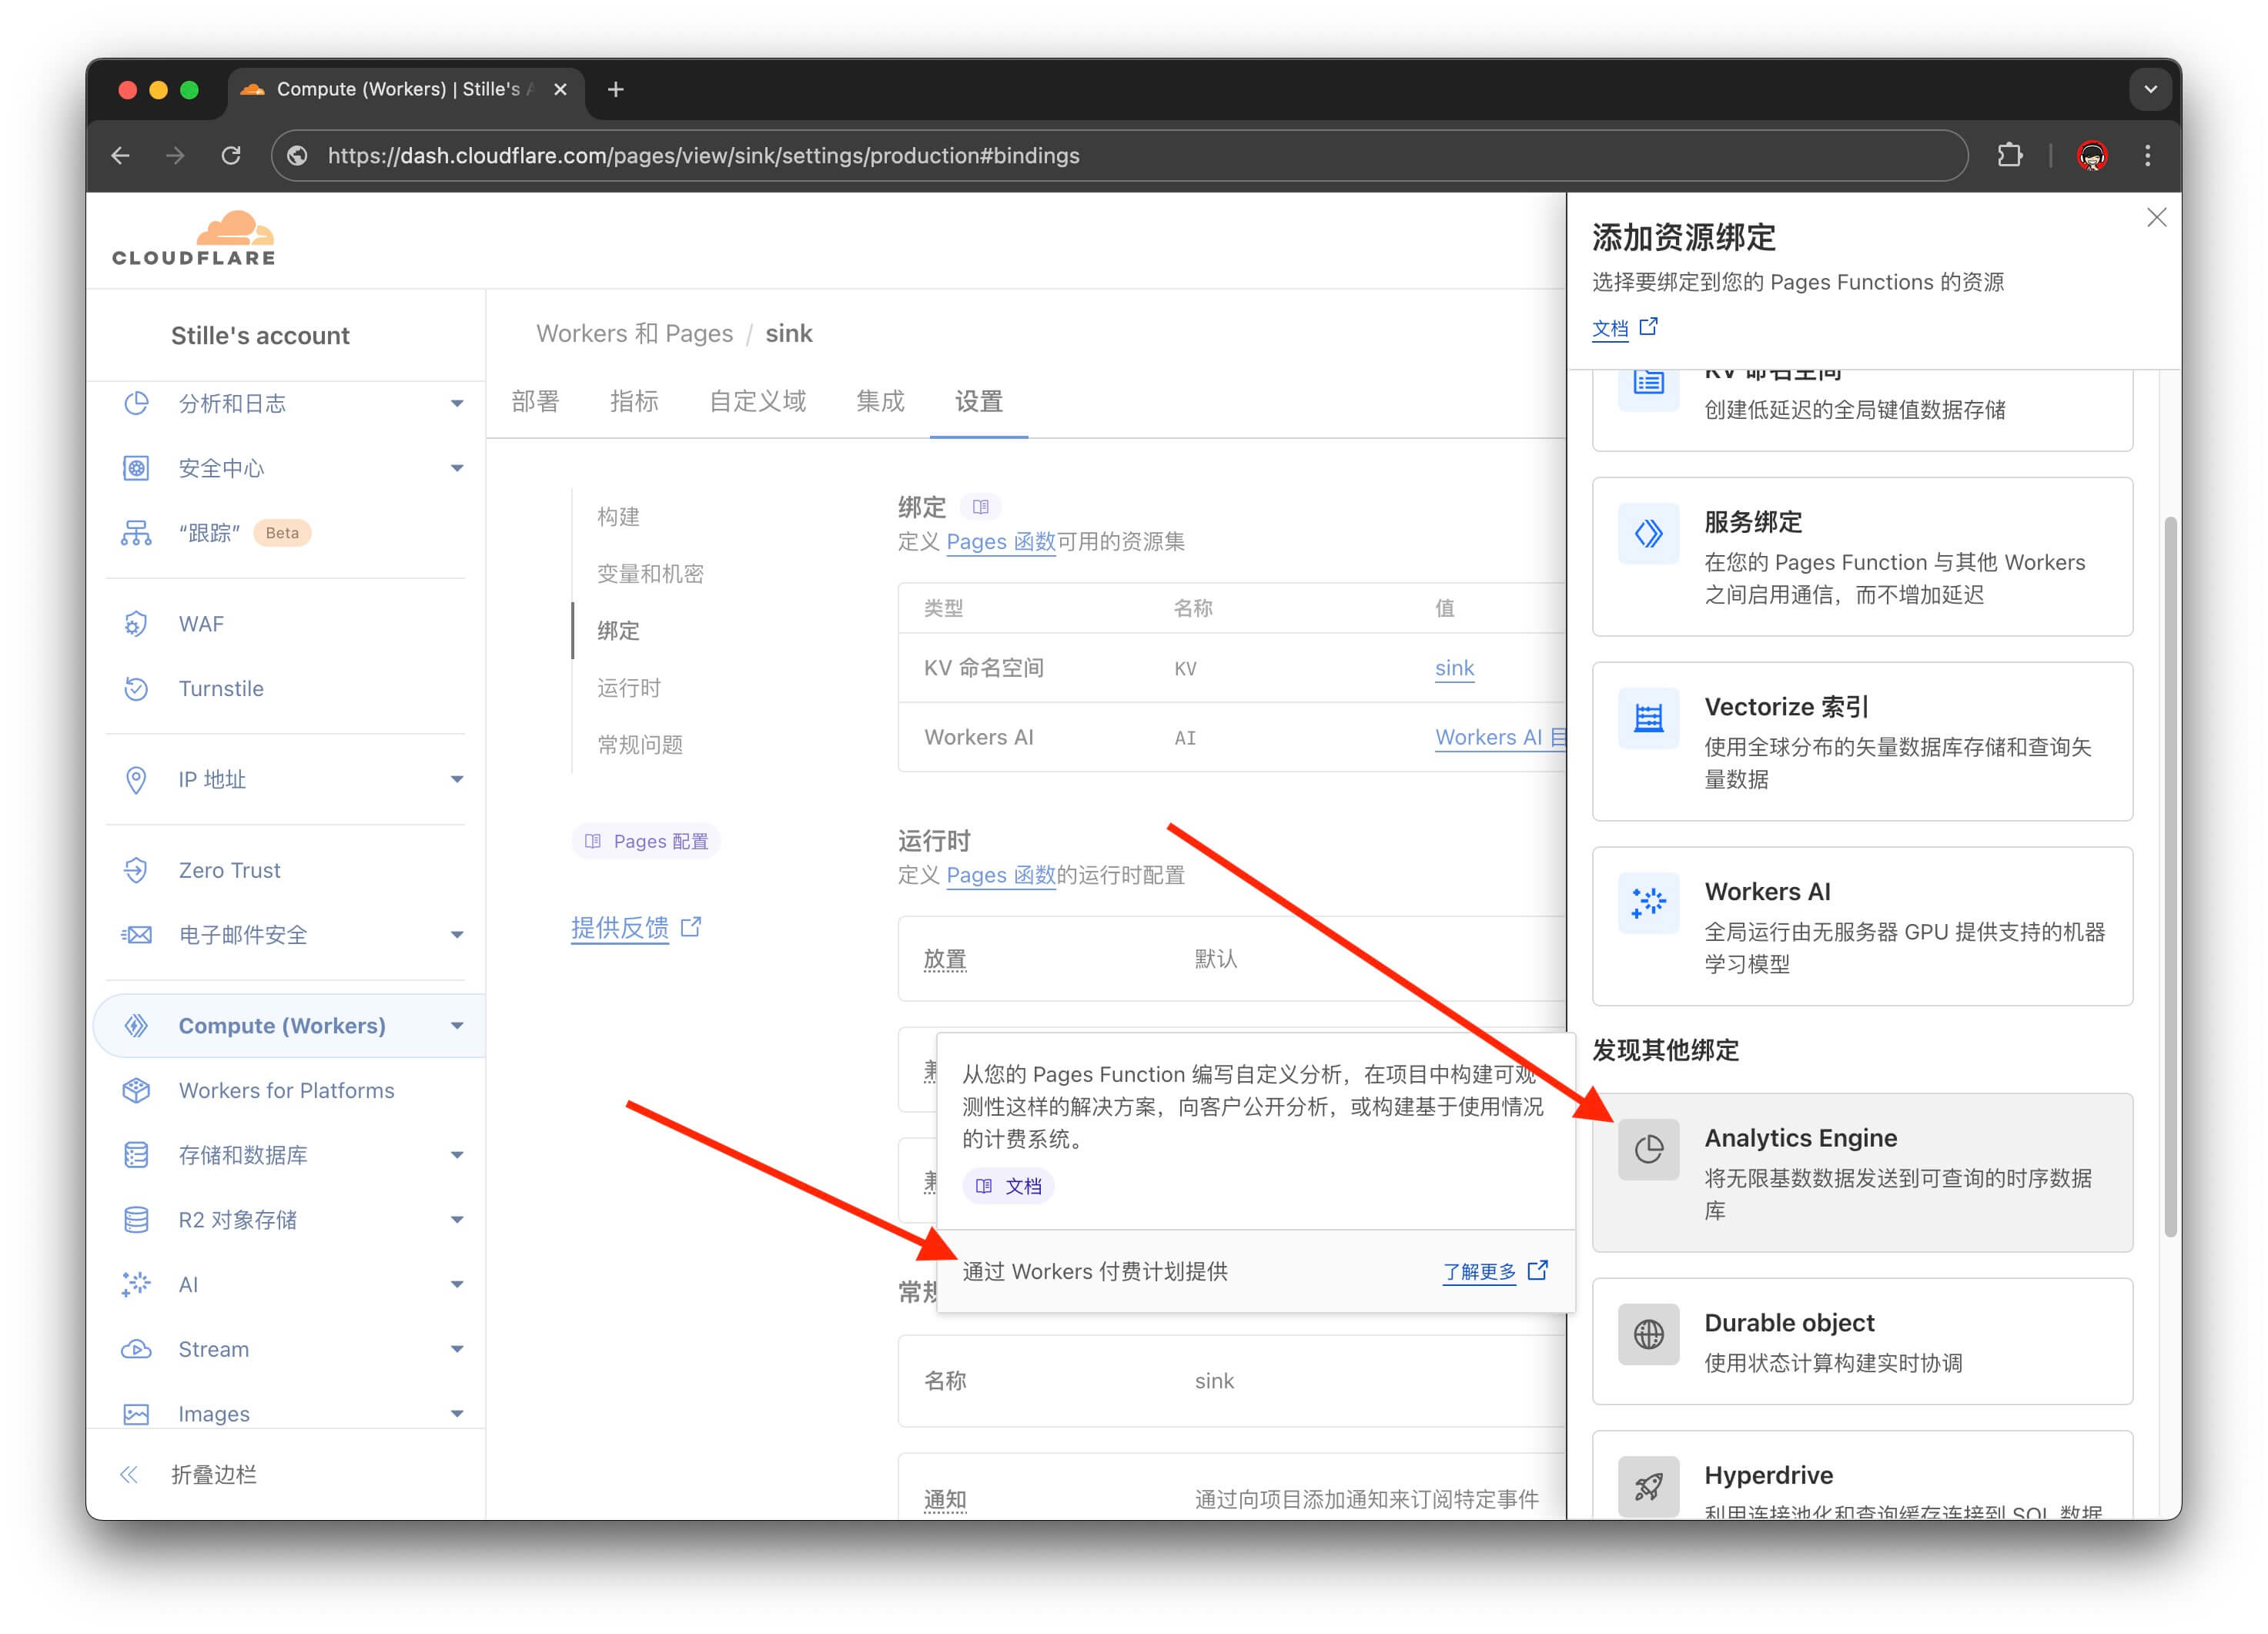2268x1634 pixels.
Task: Click the Analytics Engine pie chart icon
Action: coord(1648,1149)
